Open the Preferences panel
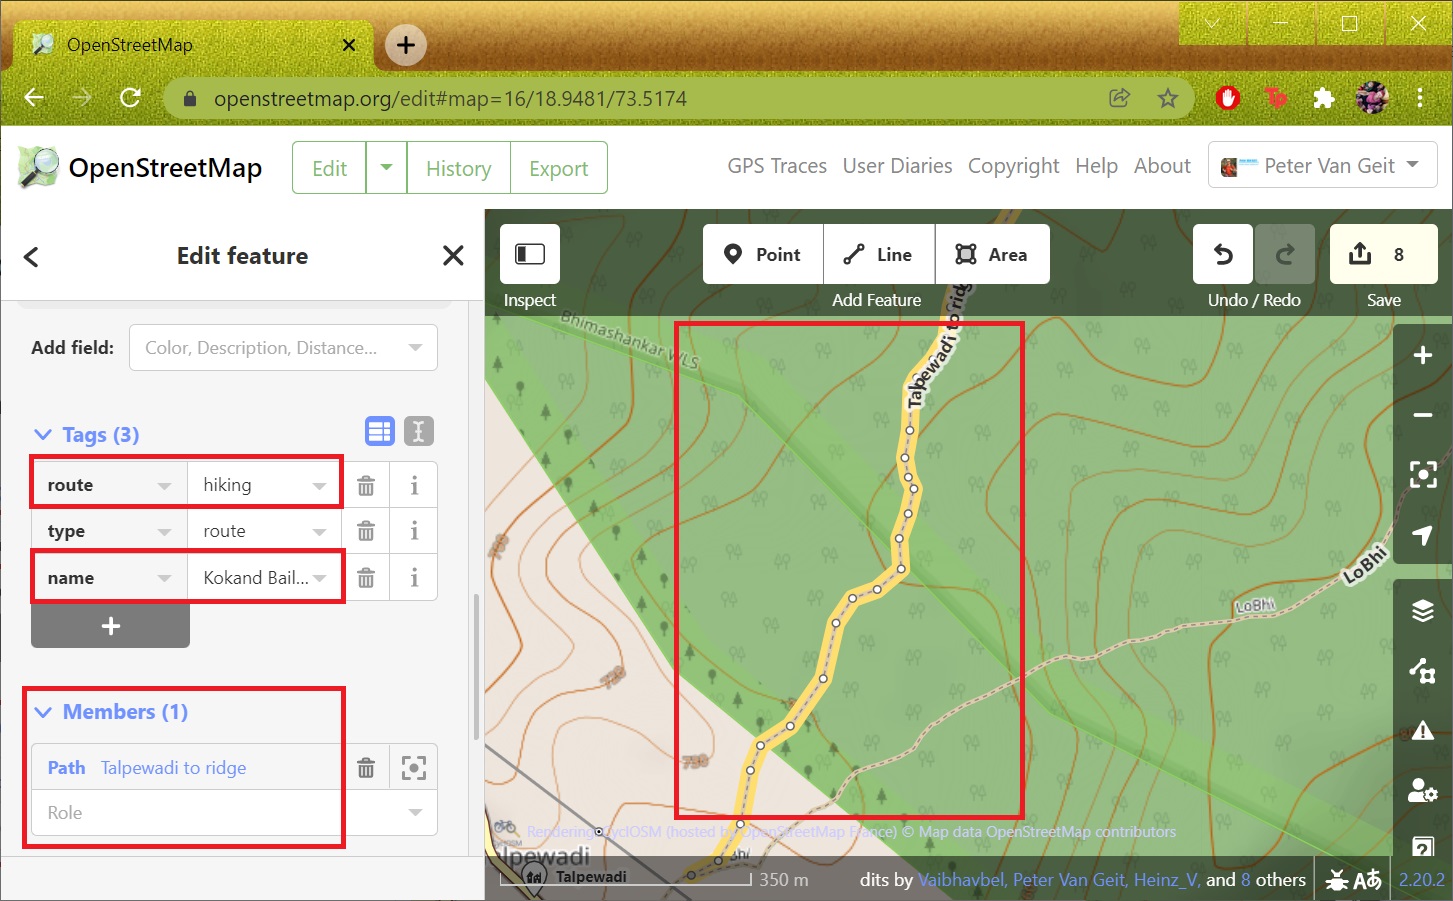This screenshot has width=1453, height=901. [x=1423, y=790]
